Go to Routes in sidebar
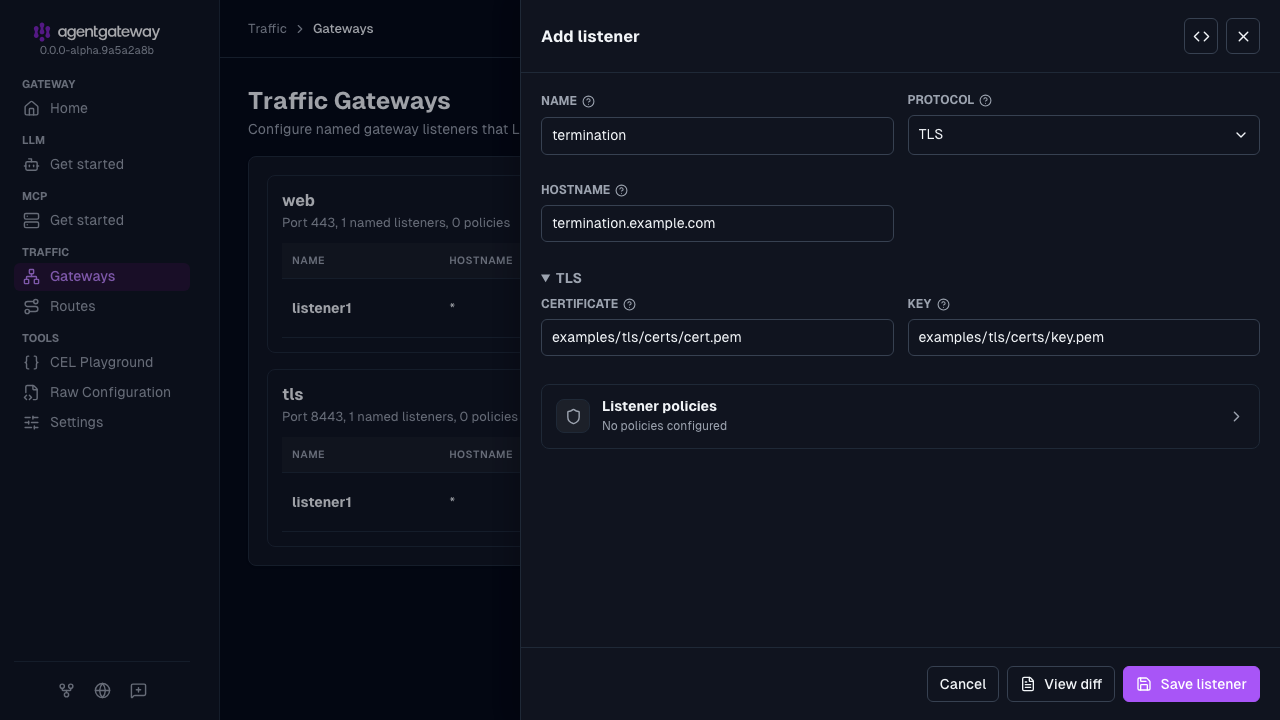 pyautogui.click(x=102, y=306)
